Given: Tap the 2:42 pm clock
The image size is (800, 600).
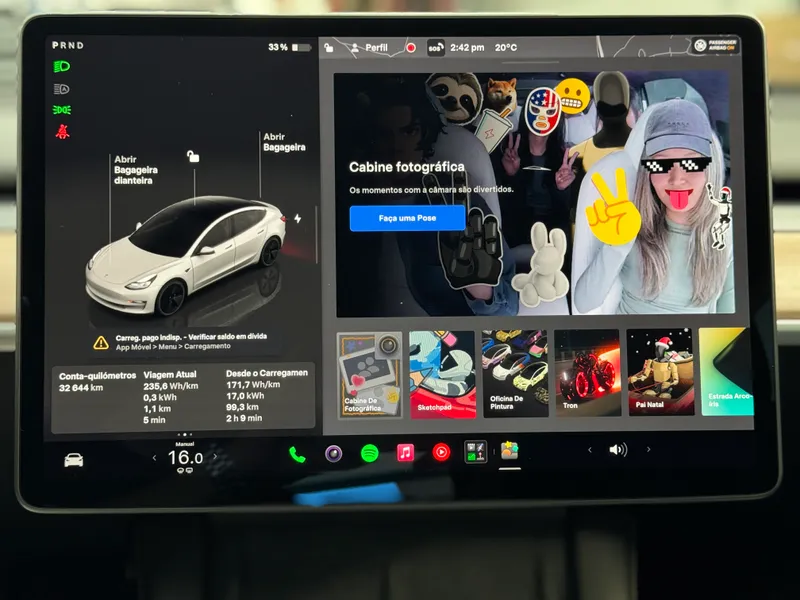Looking at the screenshot, I should tap(467, 47).
